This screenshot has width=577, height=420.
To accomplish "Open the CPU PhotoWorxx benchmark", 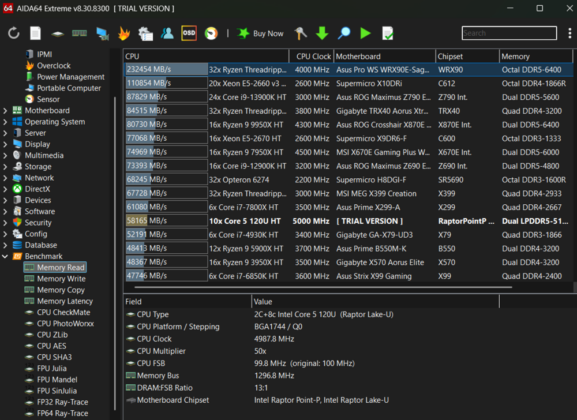I will pyautogui.click(x=59, y=324).
